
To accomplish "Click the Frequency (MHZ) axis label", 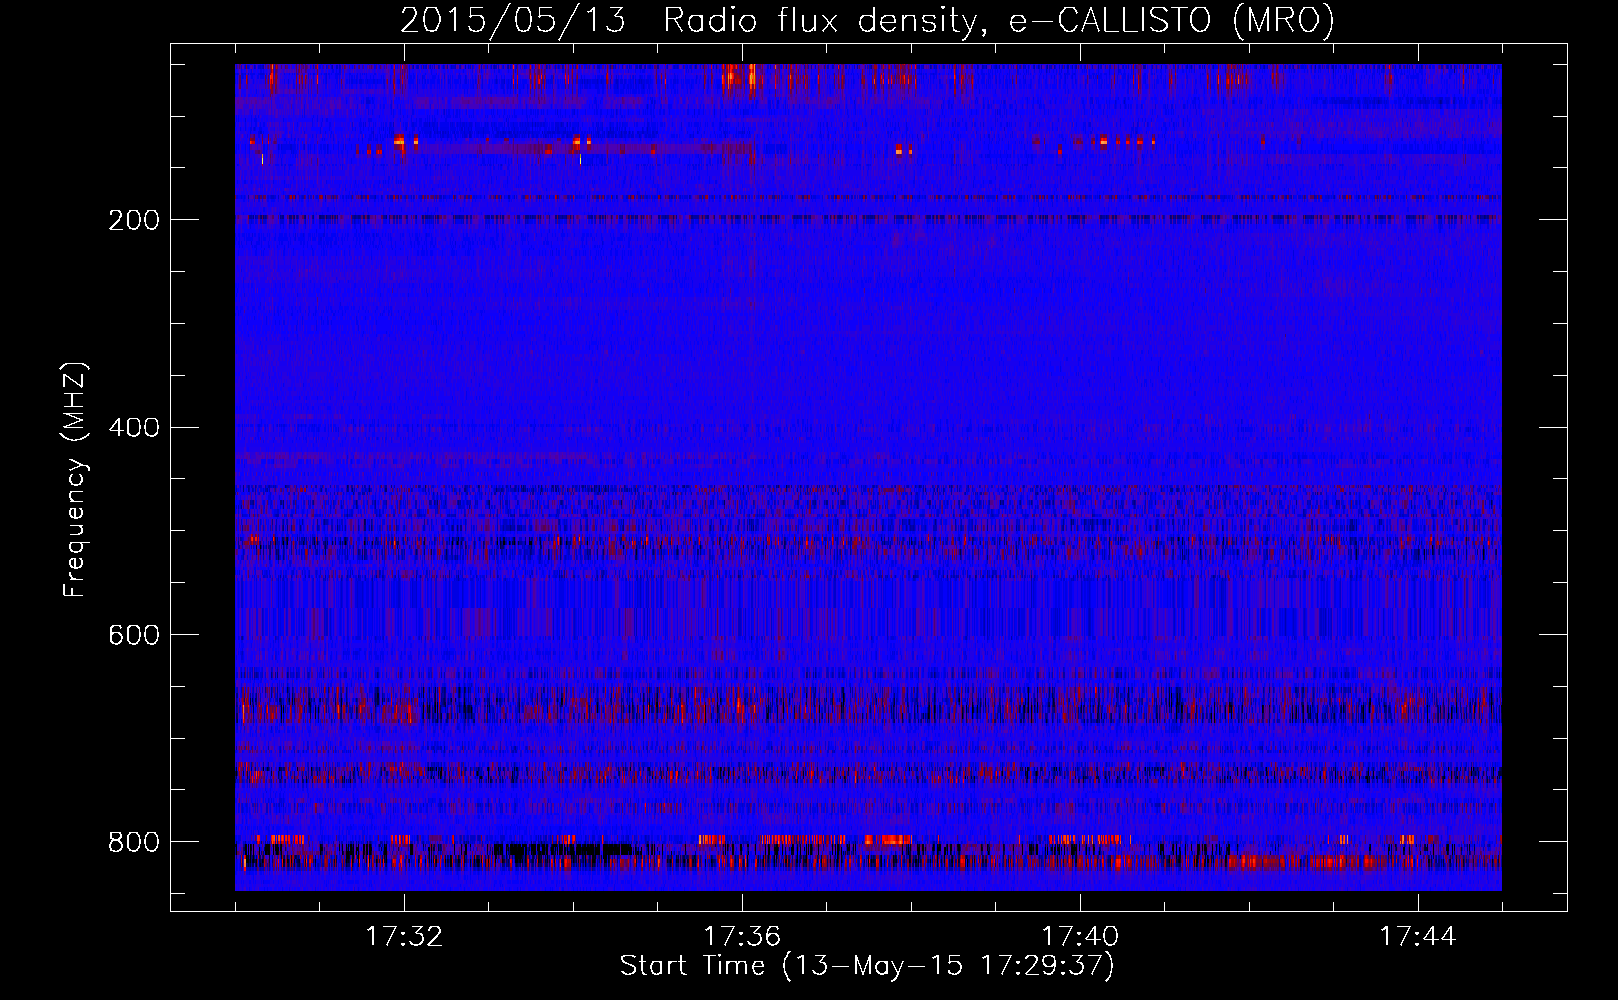I will (x=75, y=479).
